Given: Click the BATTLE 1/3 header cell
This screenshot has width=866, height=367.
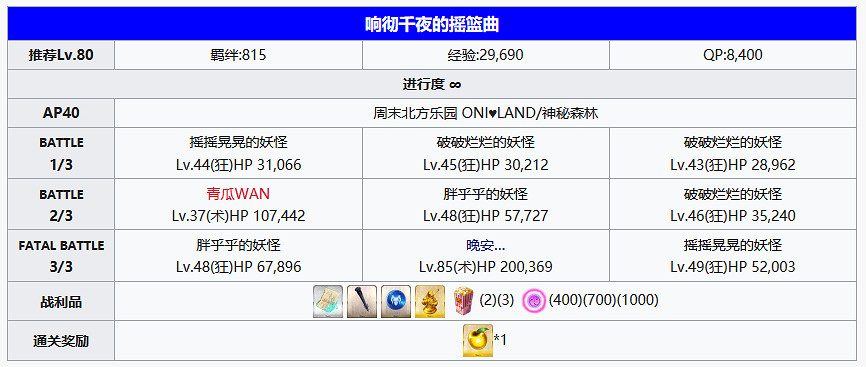Looking at the screenshot, I should click(61, 153).
